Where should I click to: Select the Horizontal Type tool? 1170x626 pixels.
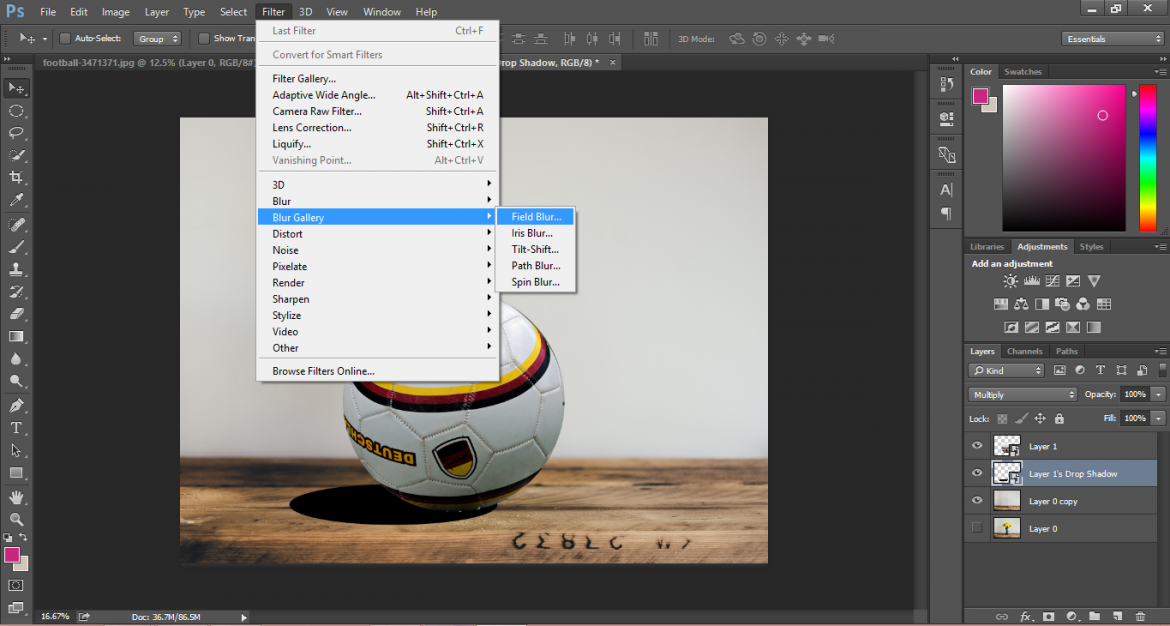click(x=16, y=428)
